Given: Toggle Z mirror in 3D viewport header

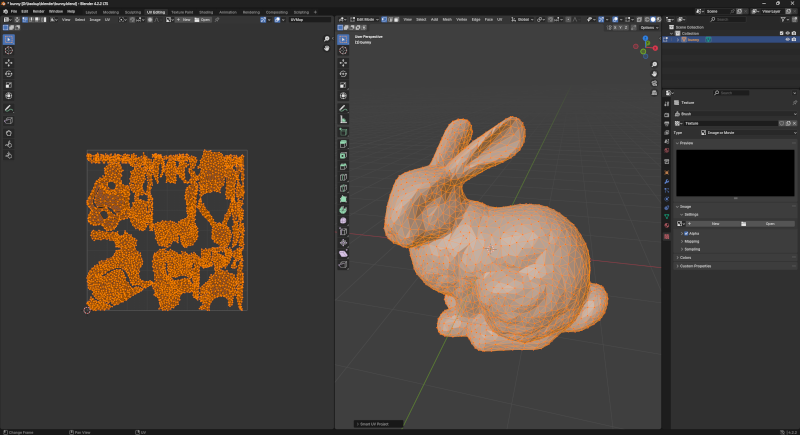Looking at the screenshot, I should (626, 28).
